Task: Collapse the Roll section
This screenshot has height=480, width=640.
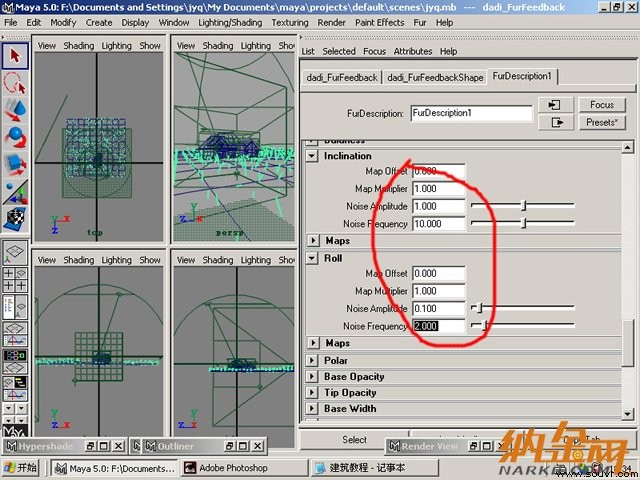Action: click(x=313, y=258)
